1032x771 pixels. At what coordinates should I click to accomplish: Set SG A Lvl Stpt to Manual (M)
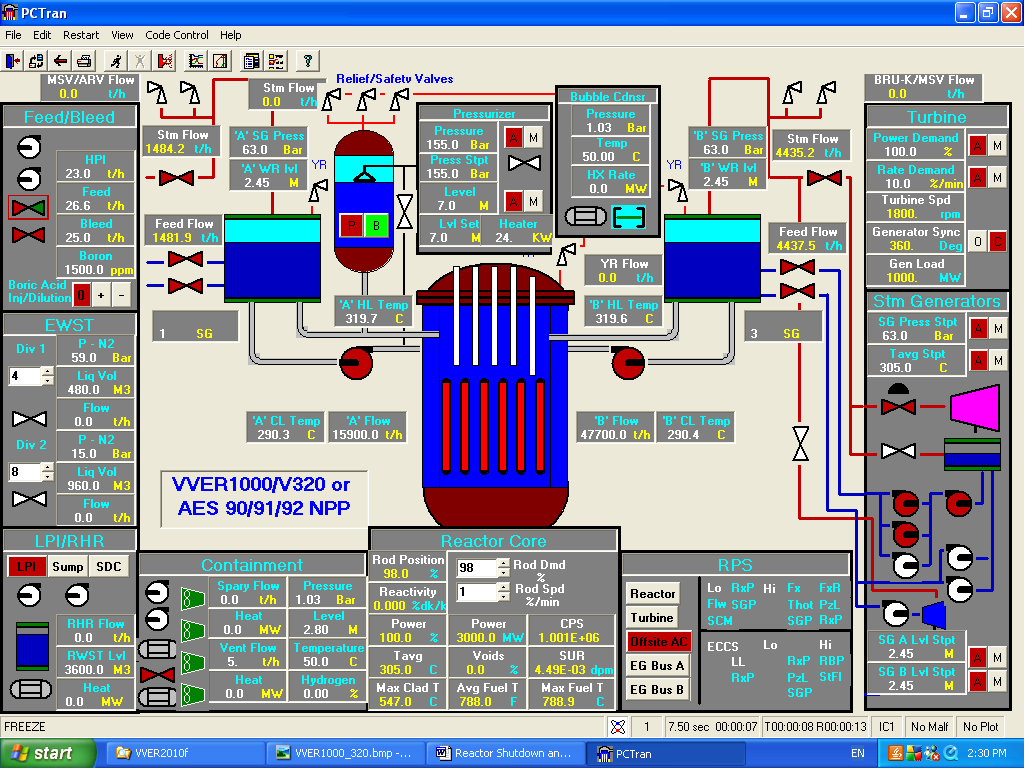[x=998, y=657]
